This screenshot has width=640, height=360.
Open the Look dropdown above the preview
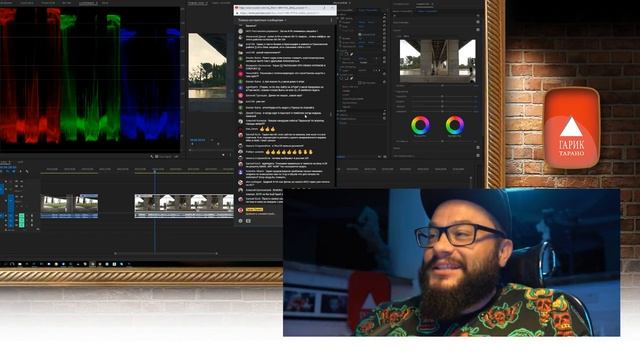pos(408,36)
